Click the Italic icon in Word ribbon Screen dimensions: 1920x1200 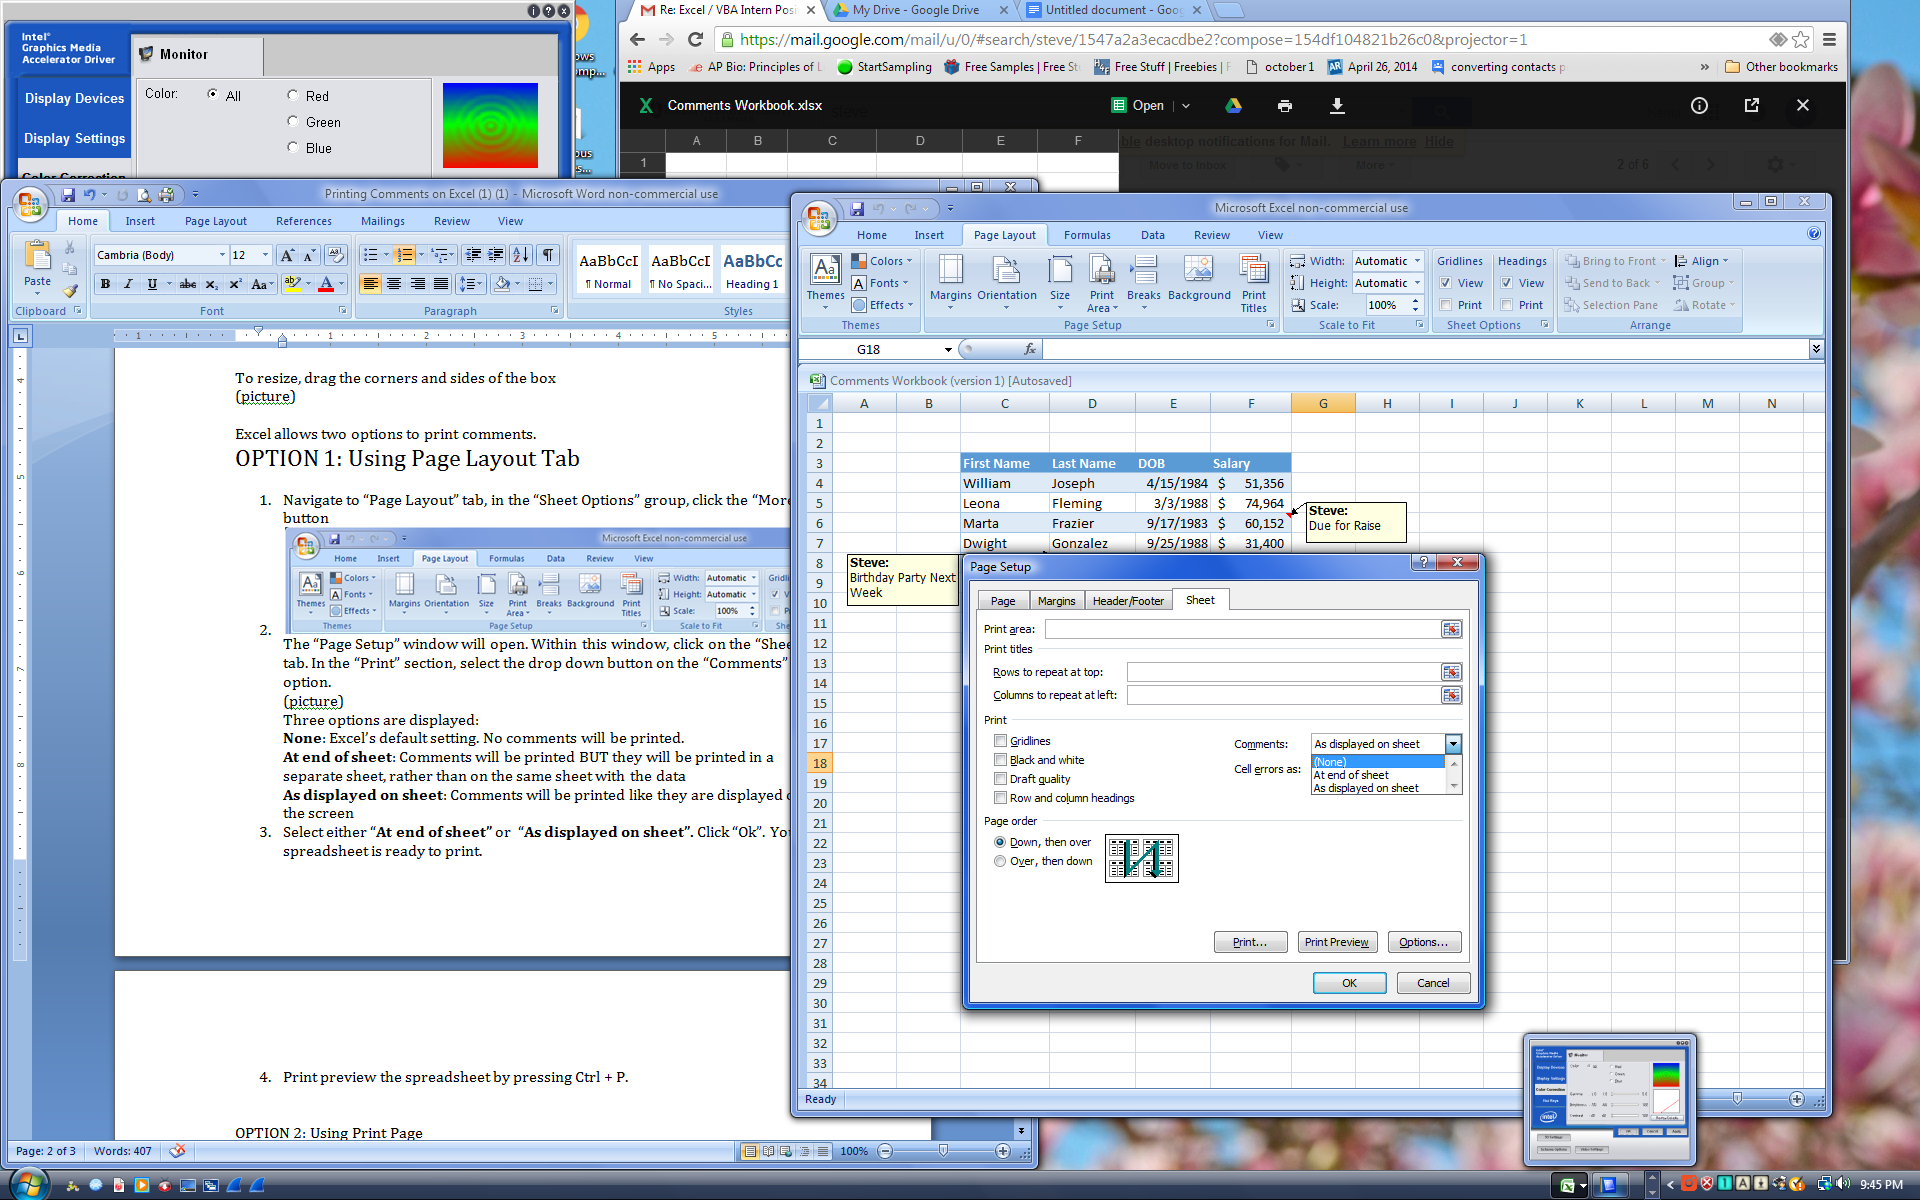(x=128, y=284)
